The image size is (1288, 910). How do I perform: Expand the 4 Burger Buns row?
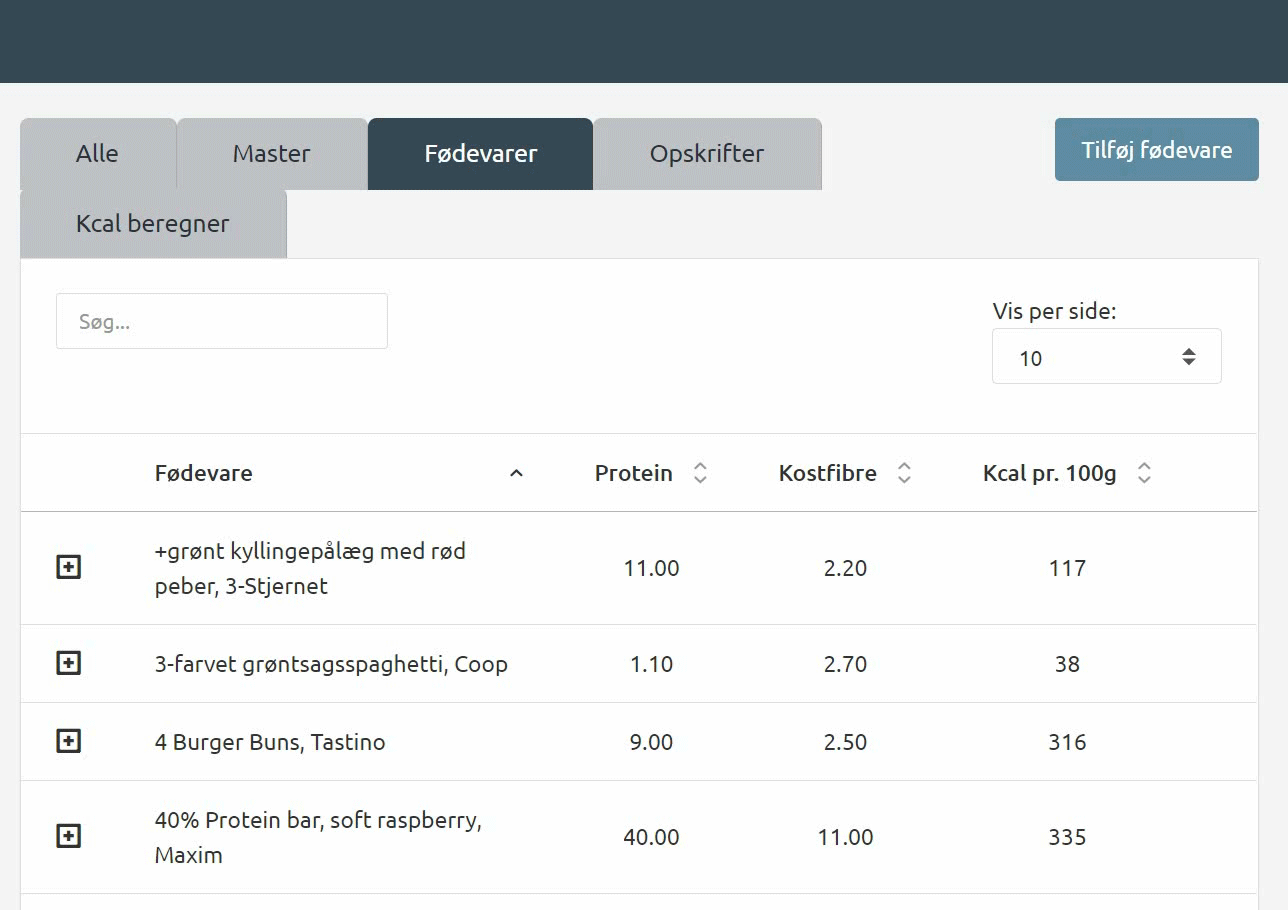(68, 741)
